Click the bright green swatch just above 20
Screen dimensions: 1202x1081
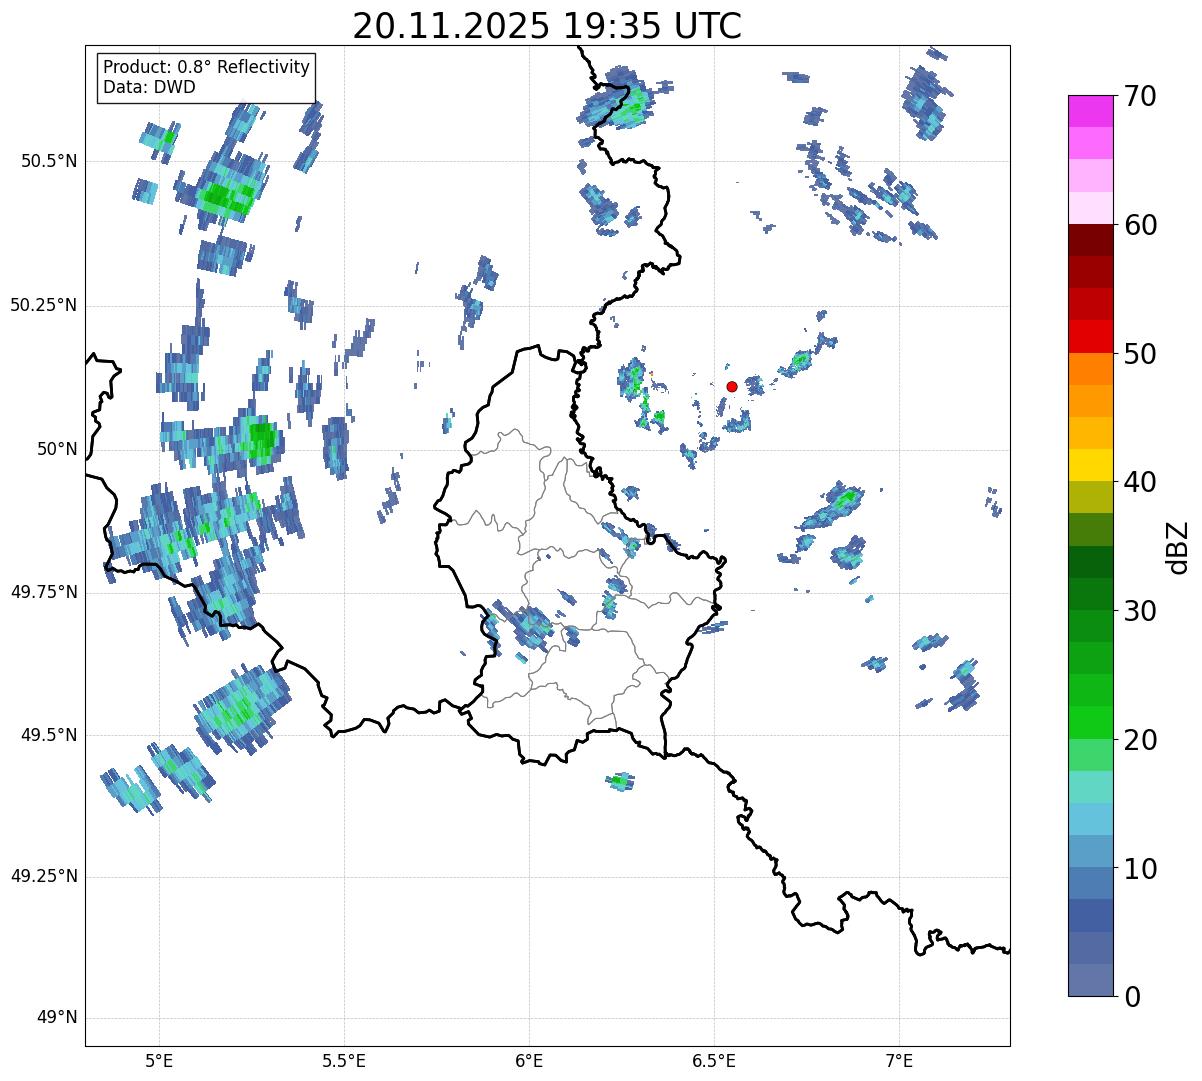pos(1090,723)
